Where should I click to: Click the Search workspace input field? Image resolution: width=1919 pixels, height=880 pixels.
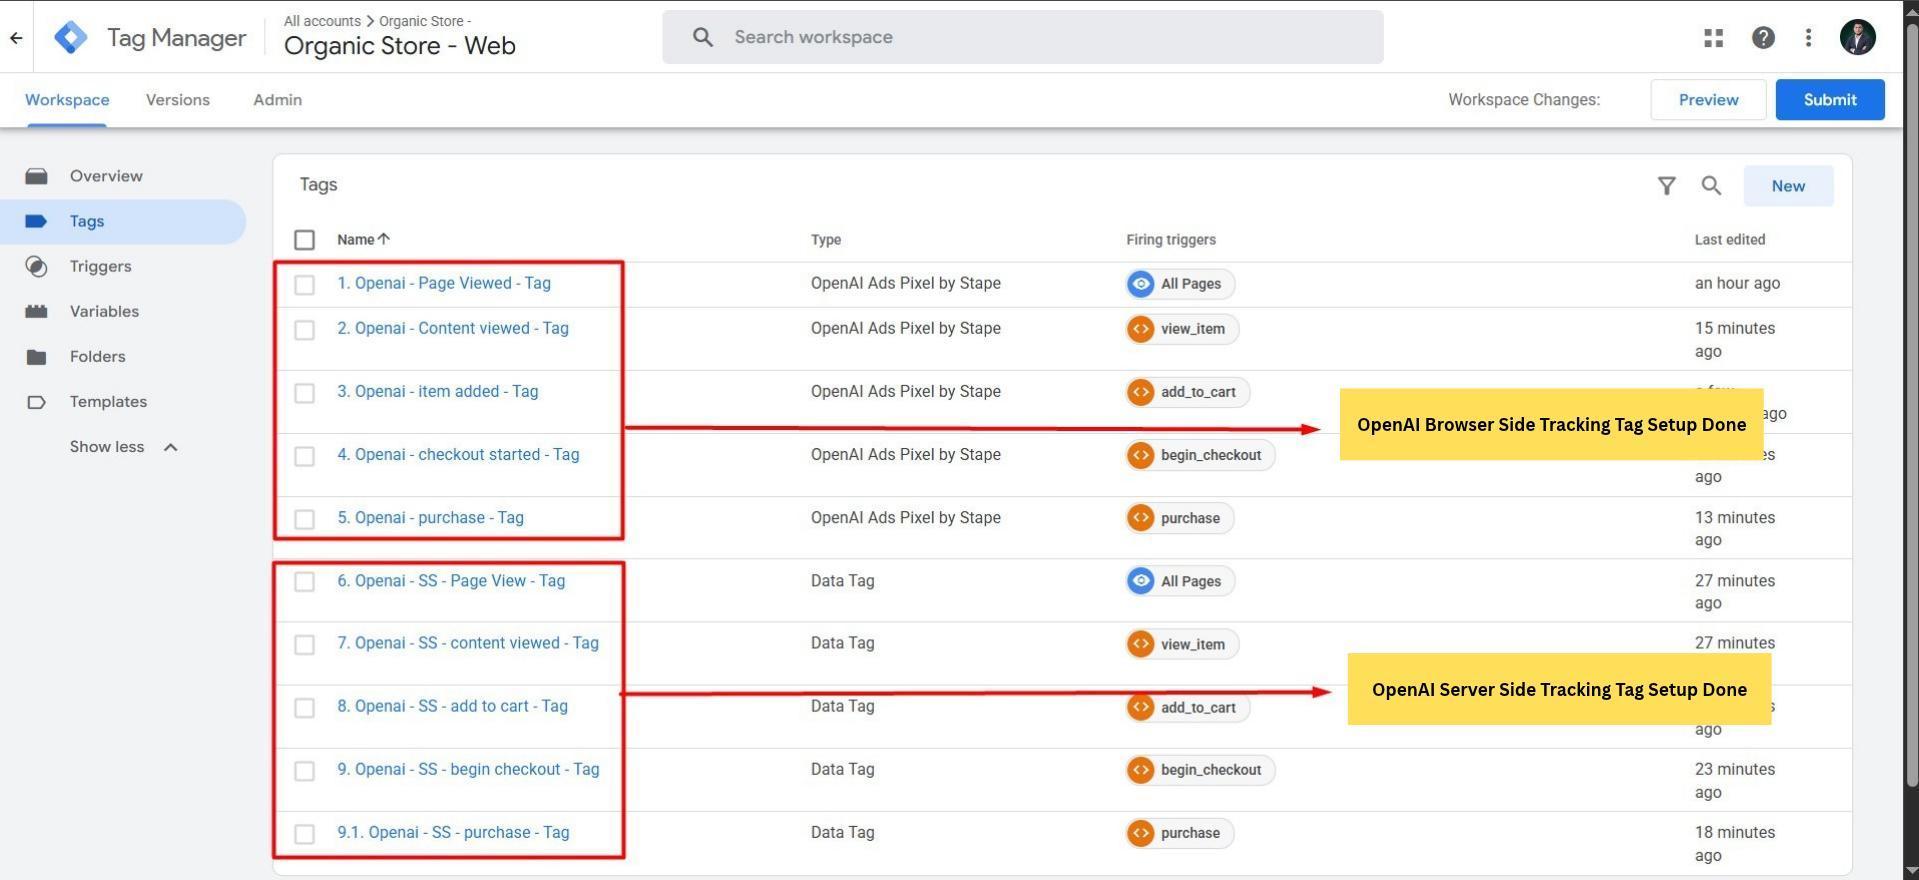point(1022,37)
